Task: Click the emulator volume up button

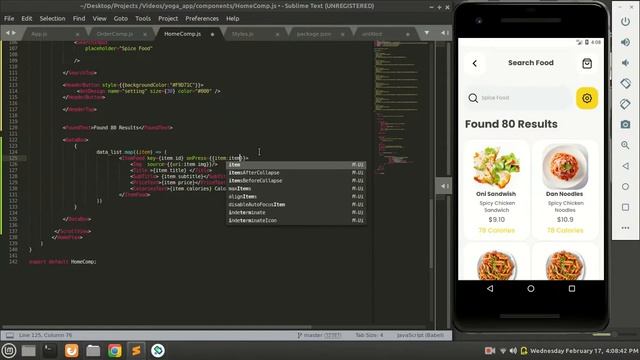Action: 625,42
